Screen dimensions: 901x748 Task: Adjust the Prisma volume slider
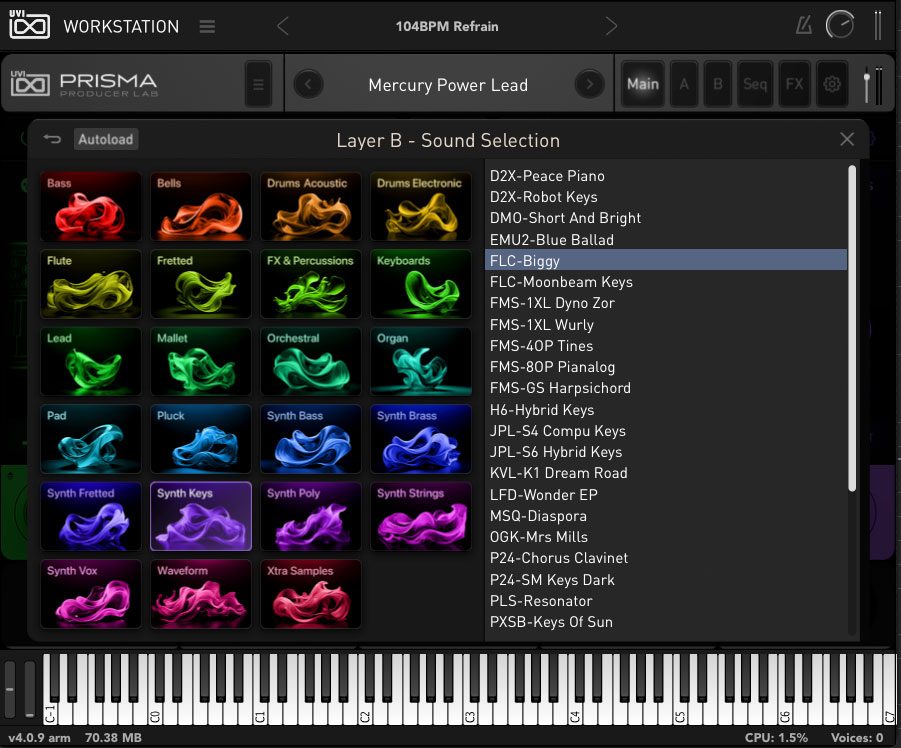[x=867, y=85]
